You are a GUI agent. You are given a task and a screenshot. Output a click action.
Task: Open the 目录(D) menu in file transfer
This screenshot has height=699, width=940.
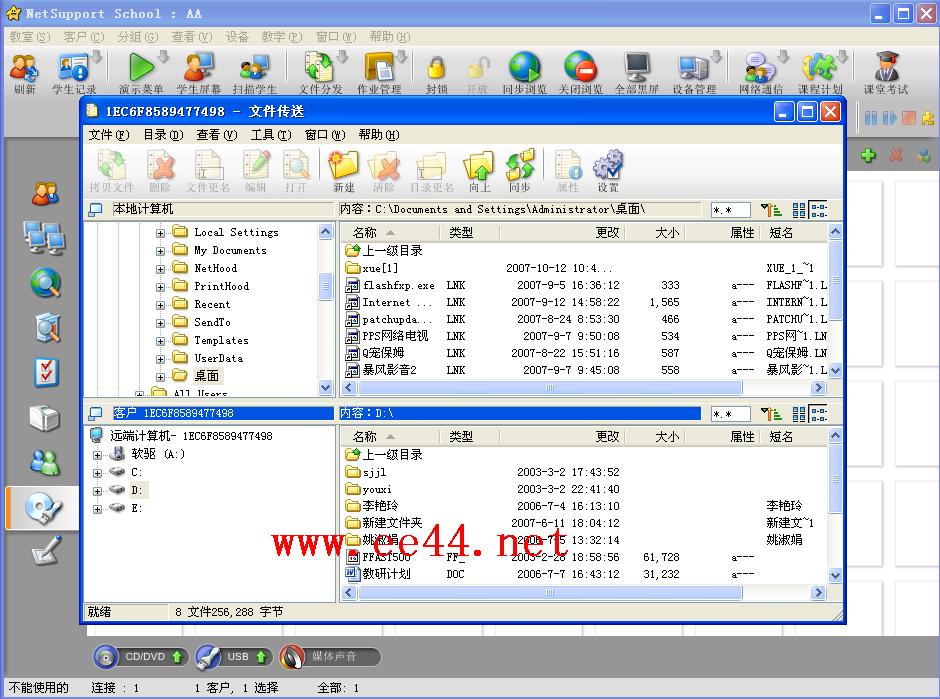(162, 135)
